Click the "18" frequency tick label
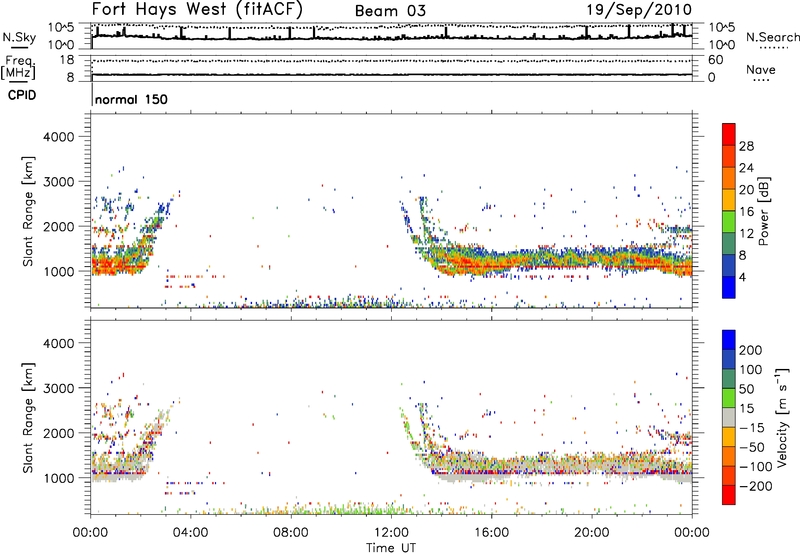 click(67, 60)
